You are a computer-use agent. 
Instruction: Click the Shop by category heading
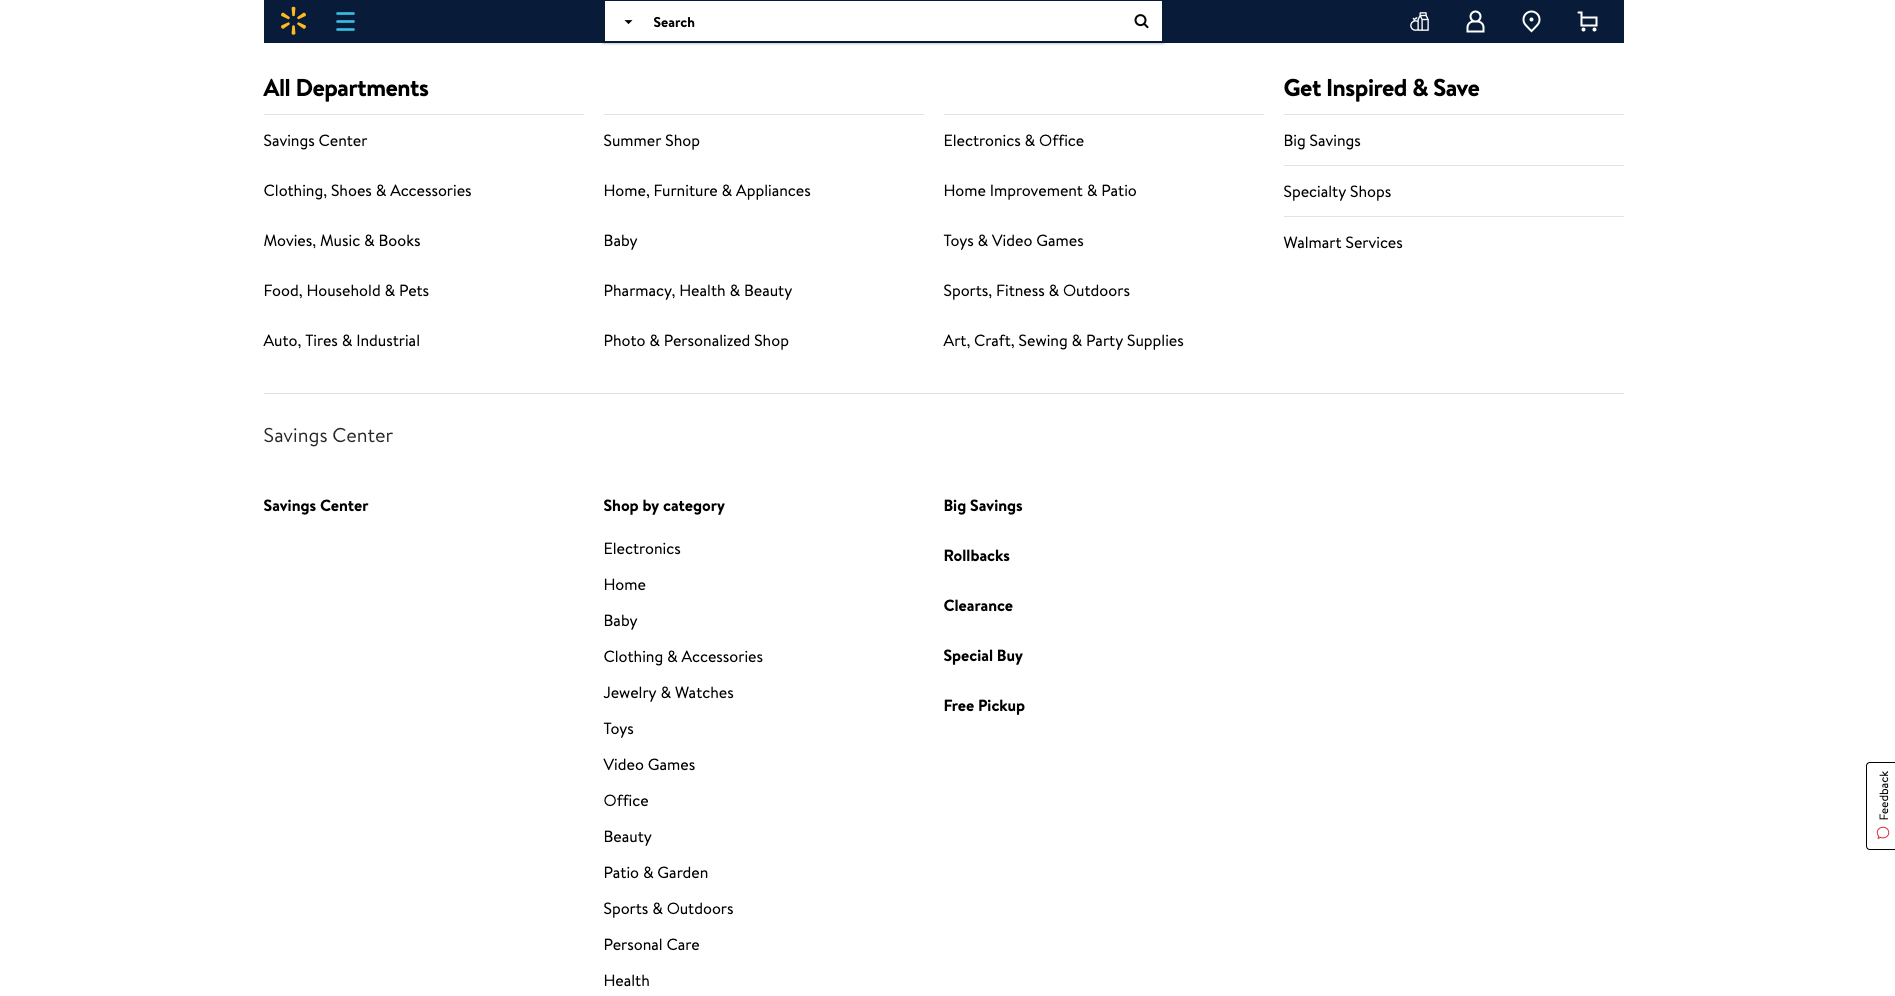click(x=664, y=506)
